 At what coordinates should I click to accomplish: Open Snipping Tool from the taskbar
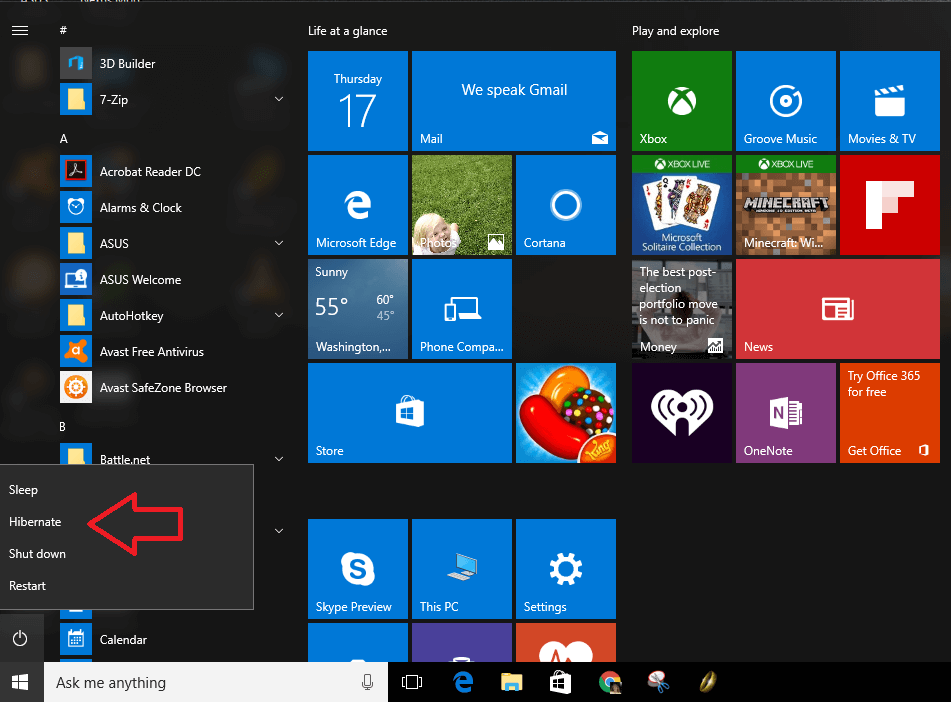click(658, 682)
